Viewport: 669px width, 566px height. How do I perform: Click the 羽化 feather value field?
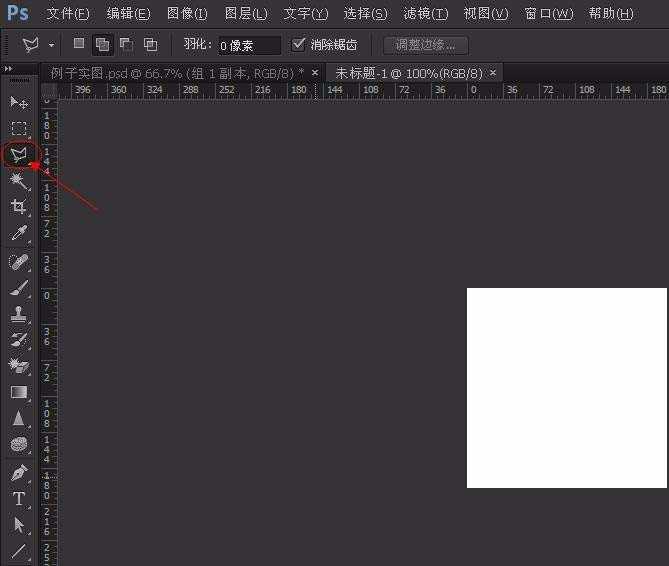point(249,46)
